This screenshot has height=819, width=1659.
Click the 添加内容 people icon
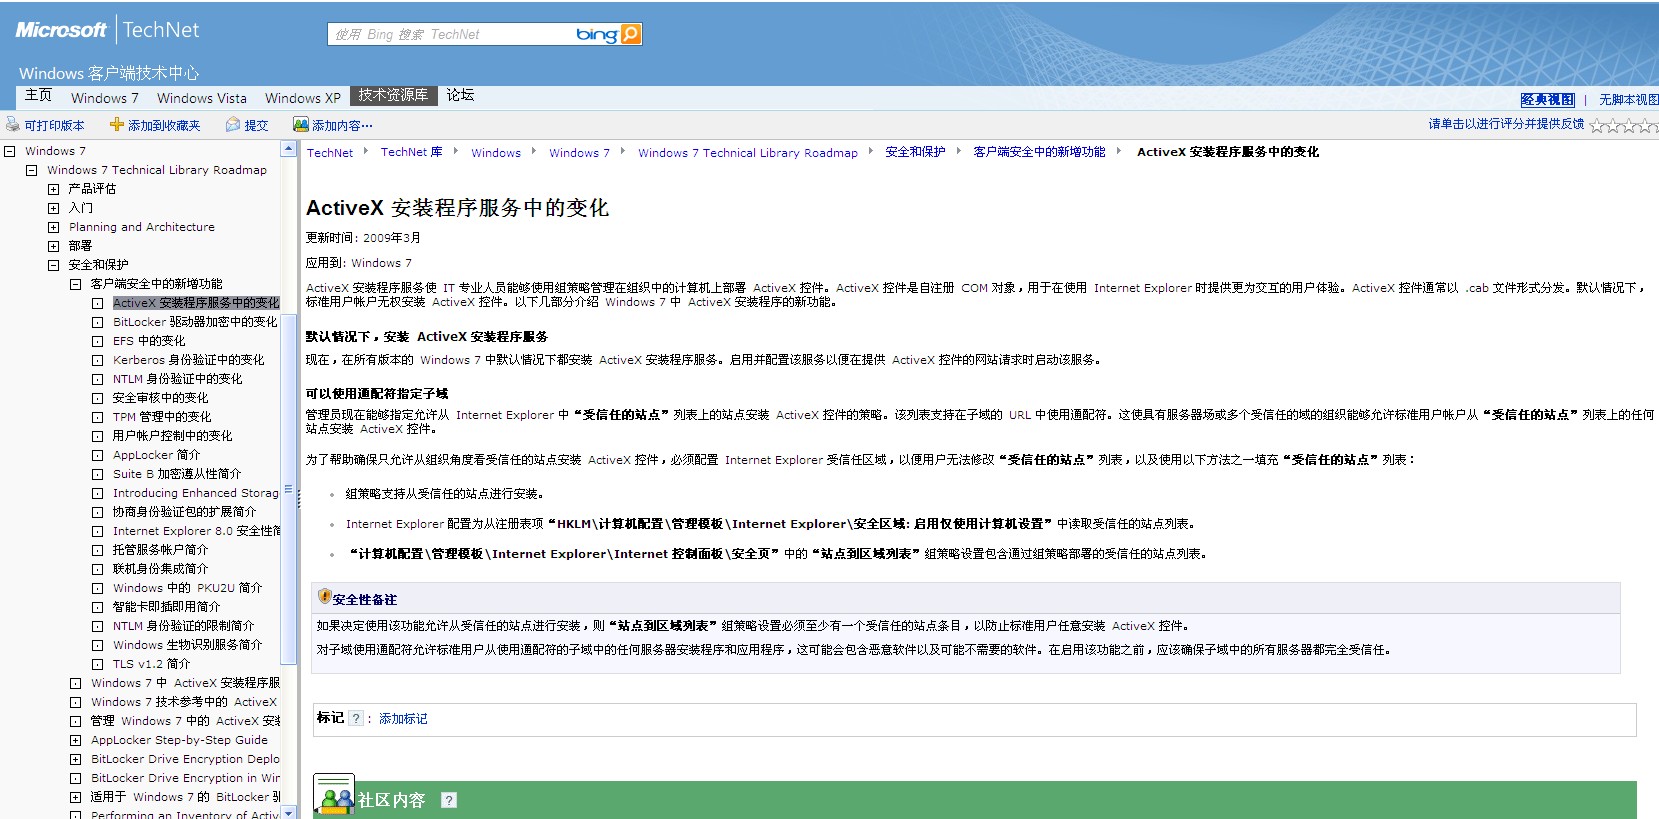(x=300, y=125)
